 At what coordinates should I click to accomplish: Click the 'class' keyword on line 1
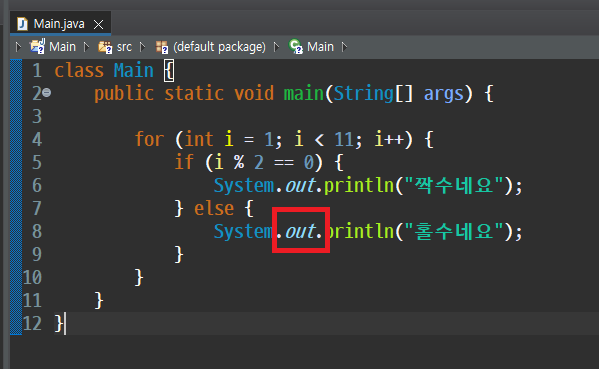[79, 71]
